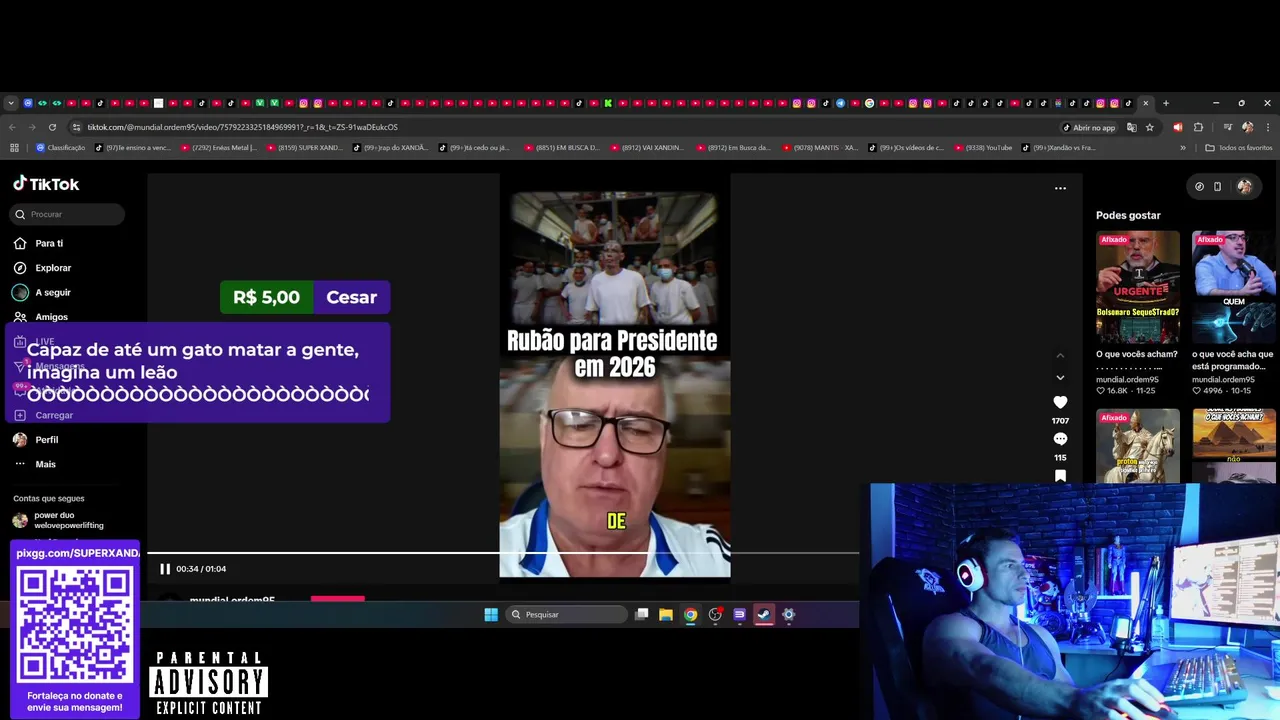
Task: Click 'o que você acha que está programado' title
Action: tap(1233, 360)
